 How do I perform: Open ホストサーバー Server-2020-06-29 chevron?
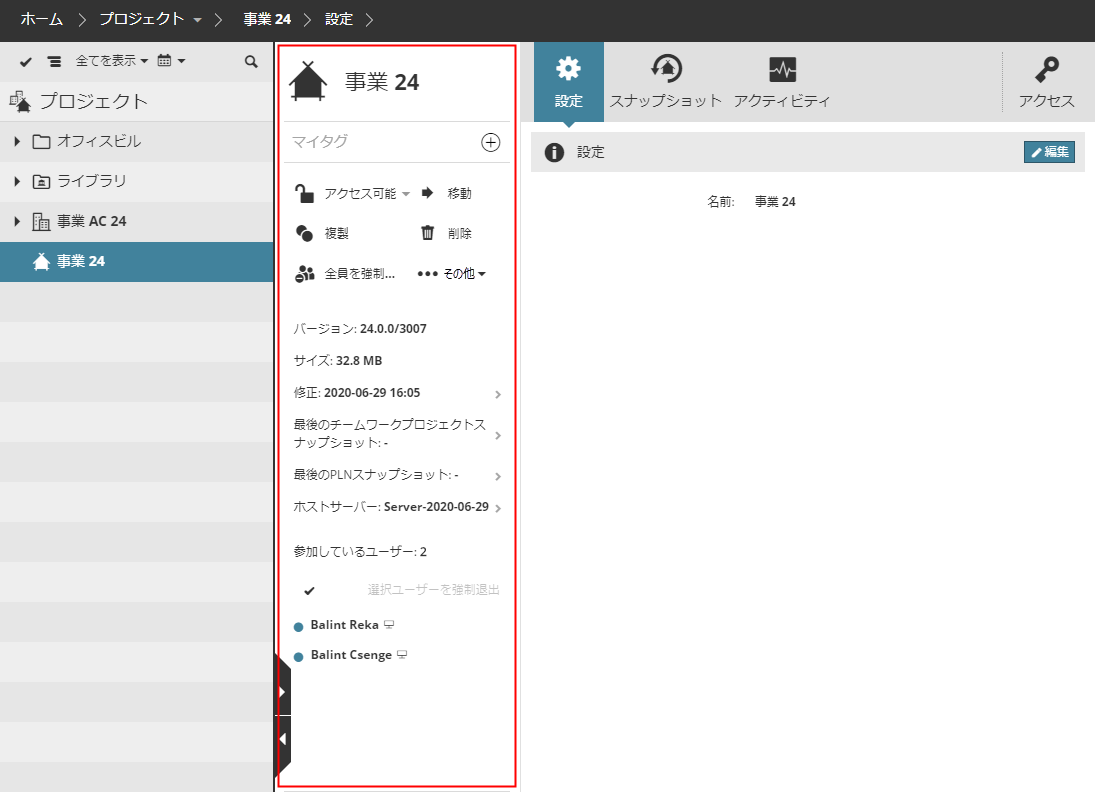(498, 508)
